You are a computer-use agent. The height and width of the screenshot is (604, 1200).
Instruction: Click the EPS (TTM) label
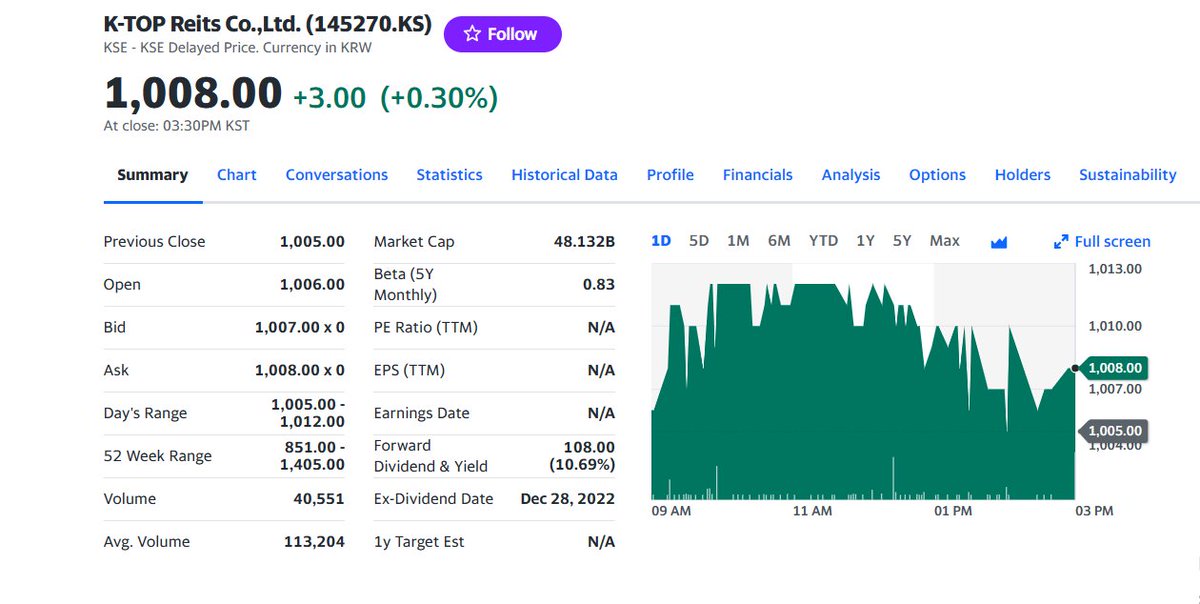(409, 371)
